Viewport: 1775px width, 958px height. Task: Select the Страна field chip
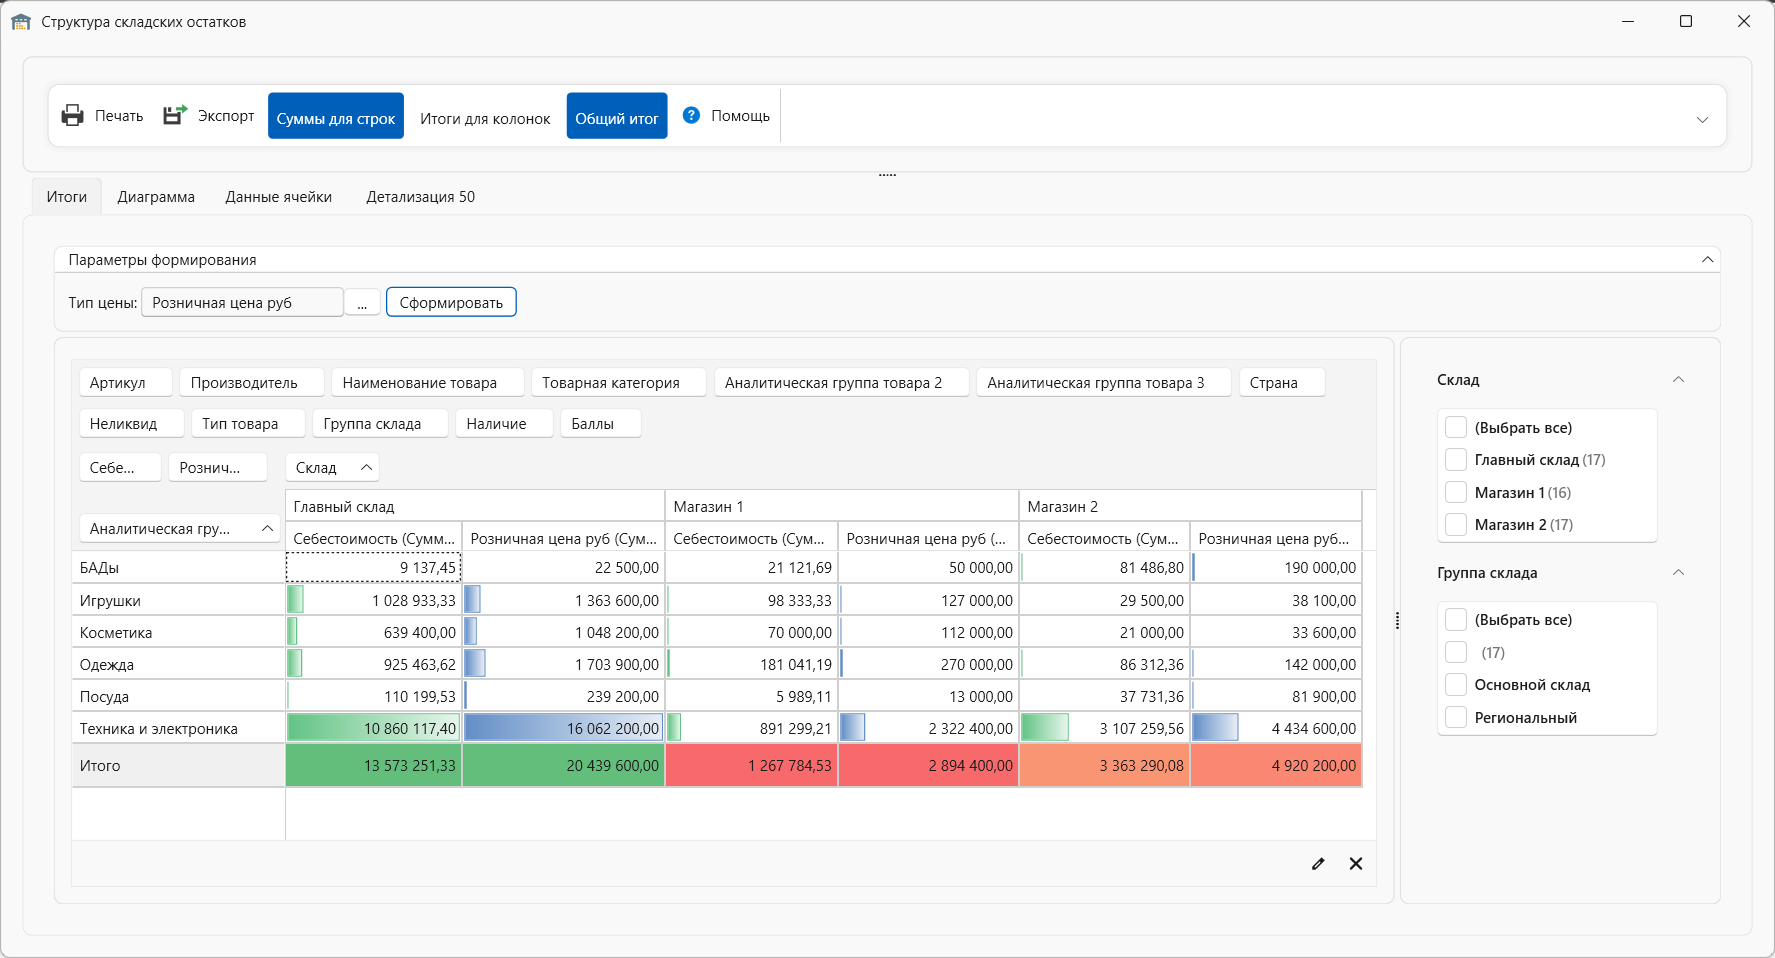pos(1282,382)
